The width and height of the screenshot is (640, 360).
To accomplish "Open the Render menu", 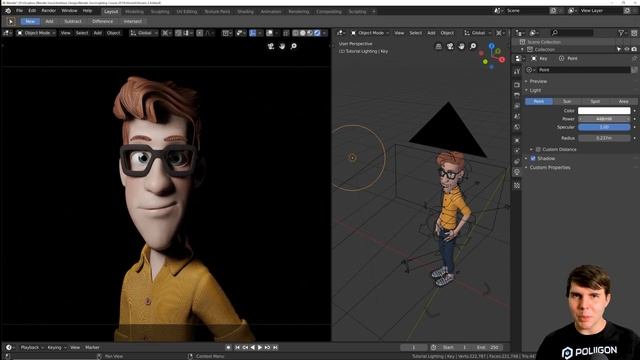I will 49,11.
